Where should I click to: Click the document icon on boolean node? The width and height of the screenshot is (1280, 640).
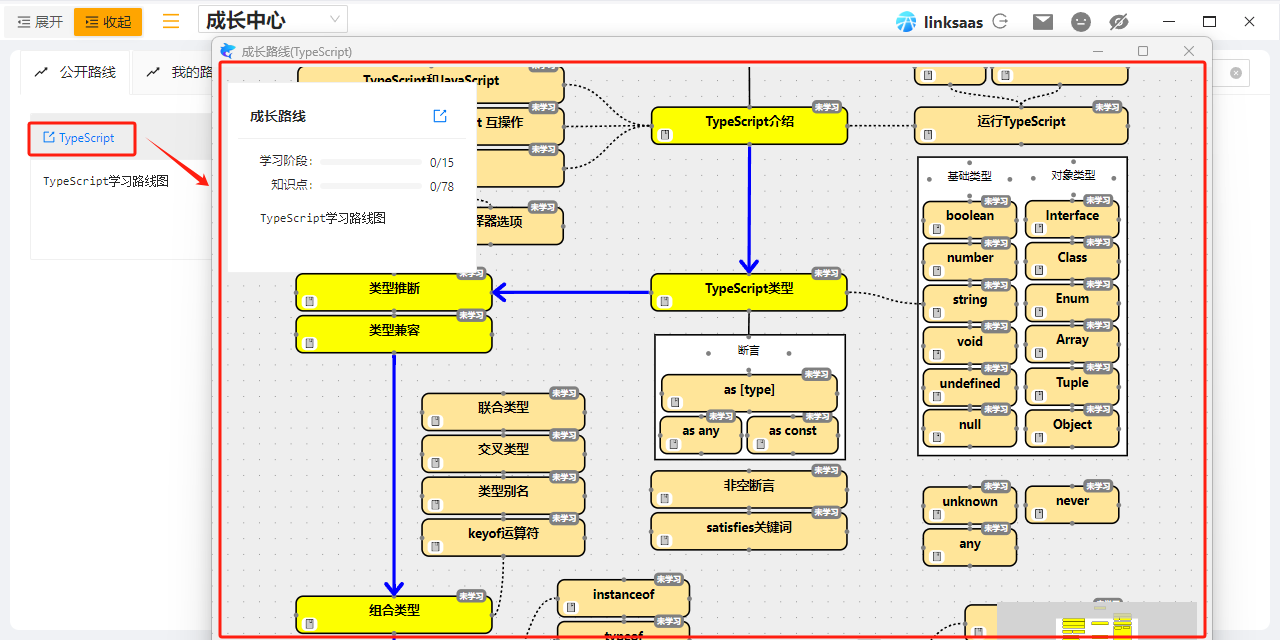pos(937,229)
